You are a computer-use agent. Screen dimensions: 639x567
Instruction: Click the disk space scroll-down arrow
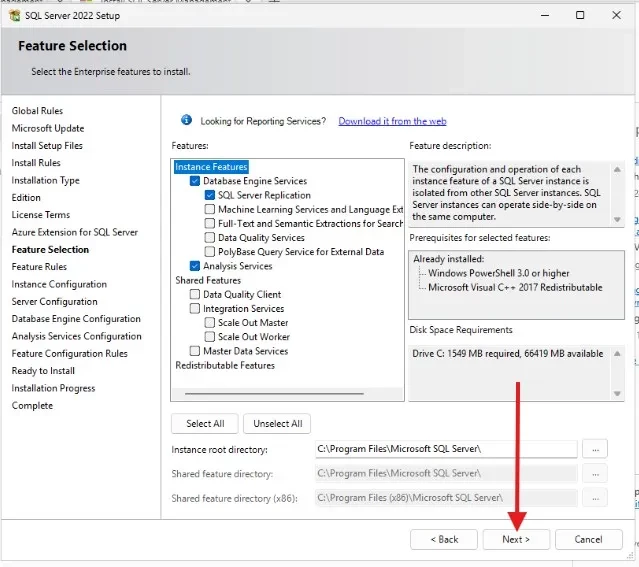617,393
